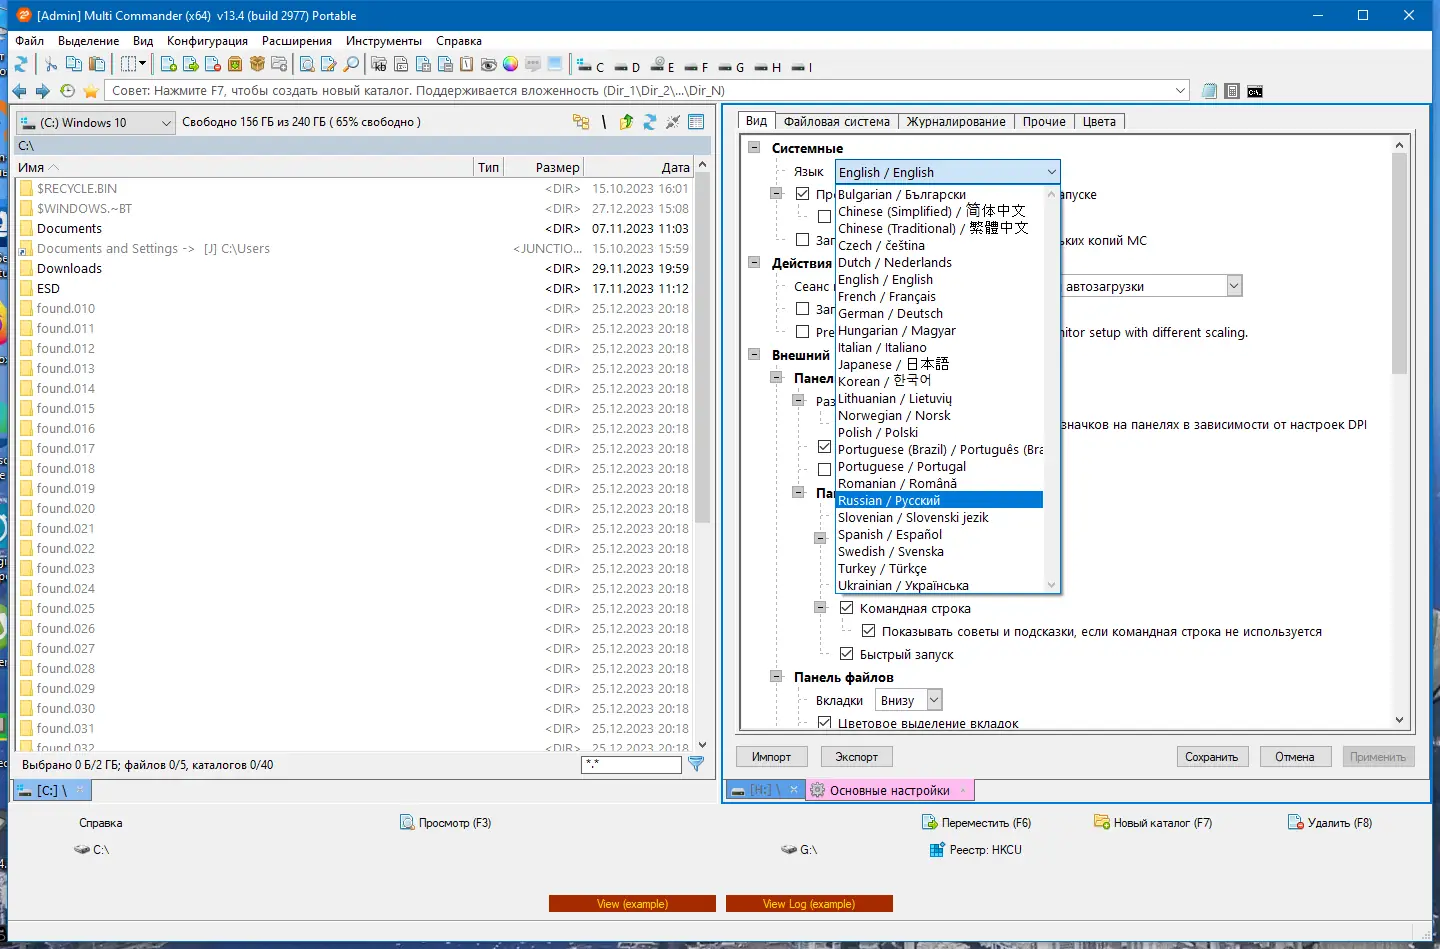Click the Paste clipboard icon
The image size is (1440, 949).
point(97,64)
